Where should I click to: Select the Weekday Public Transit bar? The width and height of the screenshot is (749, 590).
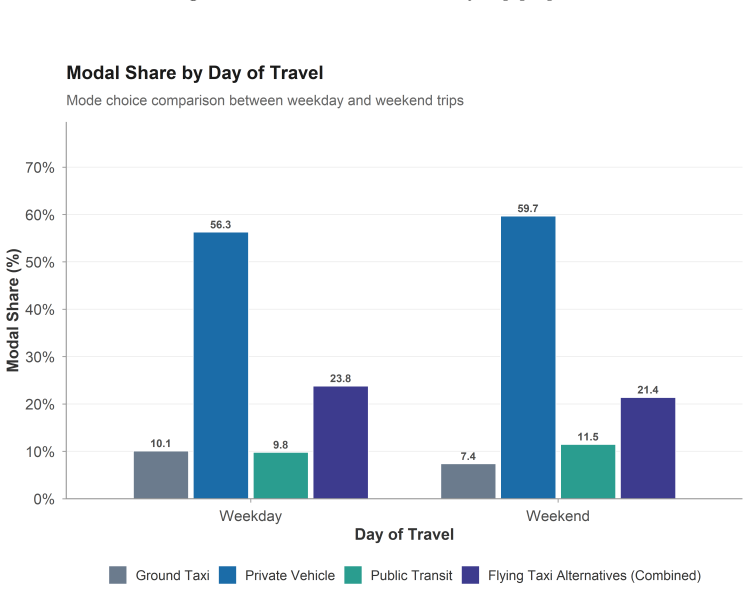(281, 475)
